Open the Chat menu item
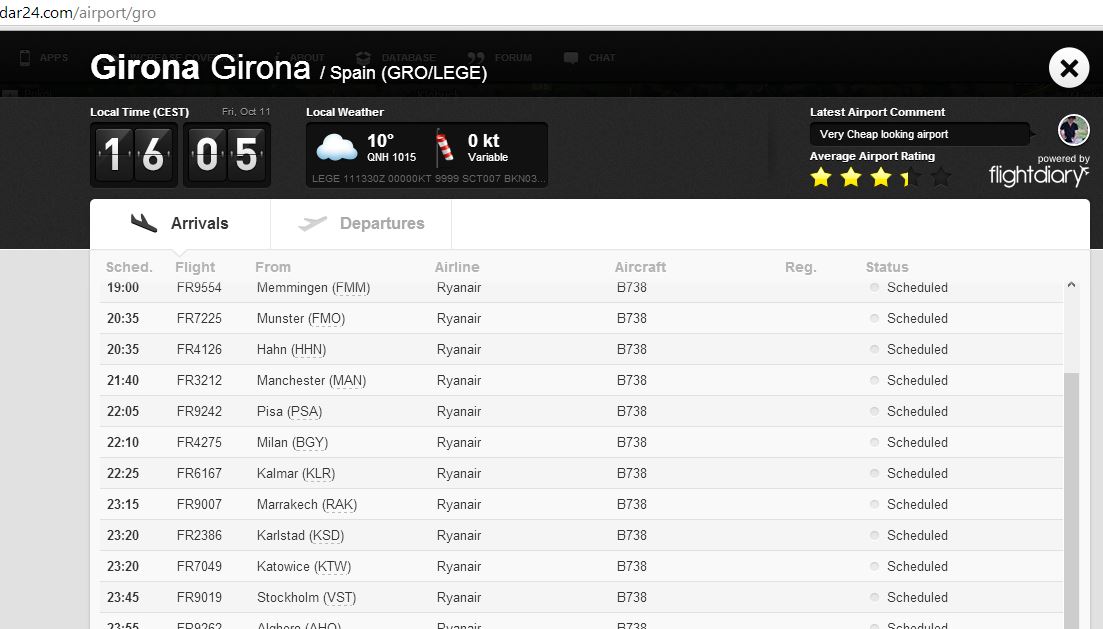 coord(590,58)
